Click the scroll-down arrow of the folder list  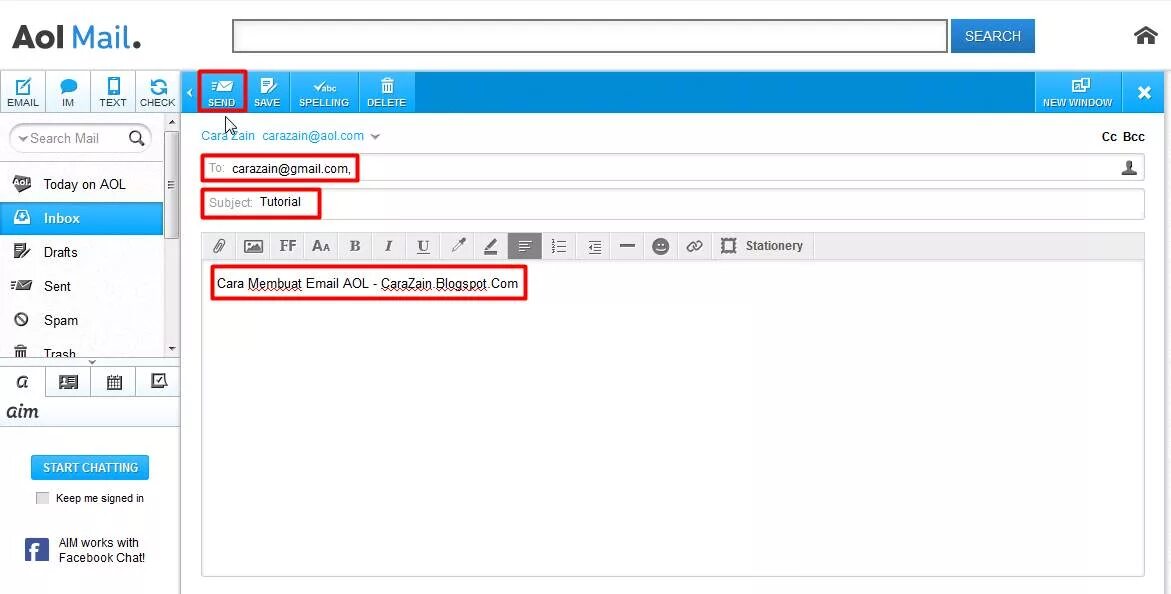click(x=172, y=348)
